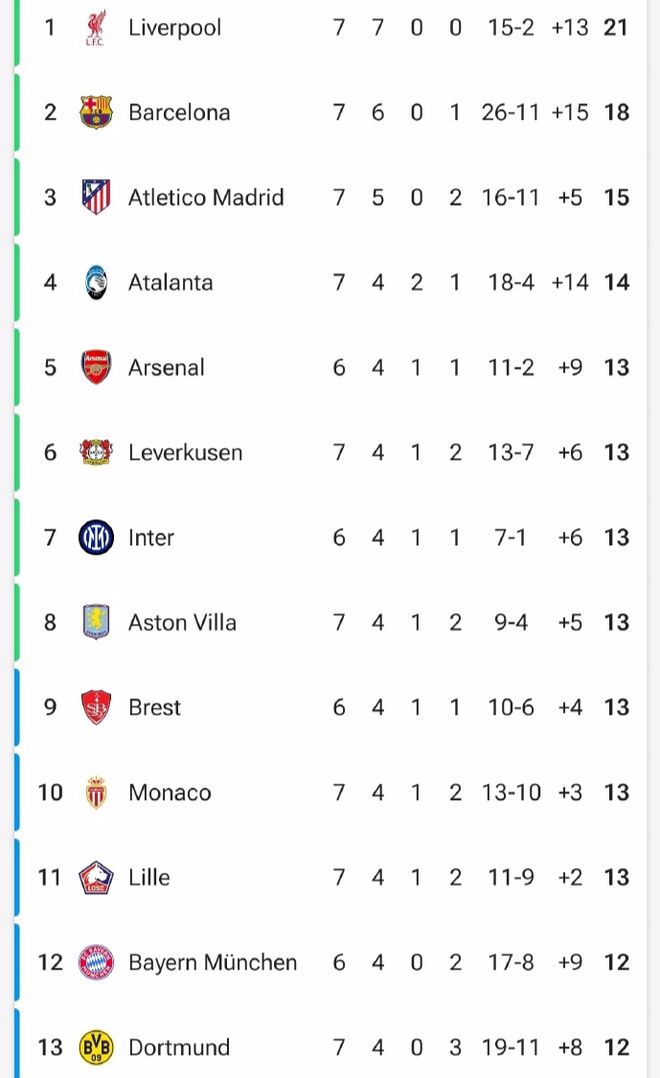Click the Atletico Madrid crest icon
The height and width of the screenshot is (1078, 660).
click(96, 197)
